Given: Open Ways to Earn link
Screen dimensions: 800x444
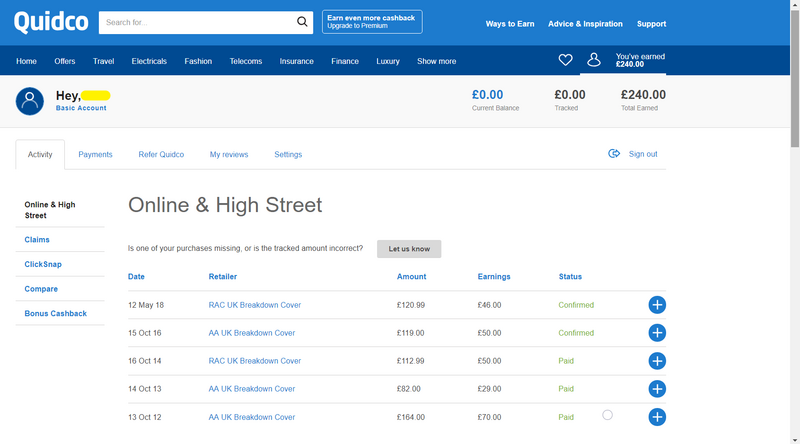Looking at the screenshot, I should pos(510,24).
